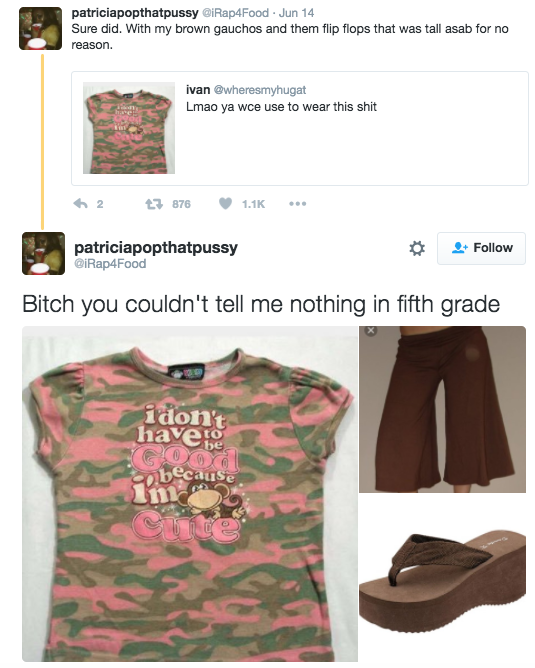Open the @iRap4Food handle under the lower name

[110, 264]
